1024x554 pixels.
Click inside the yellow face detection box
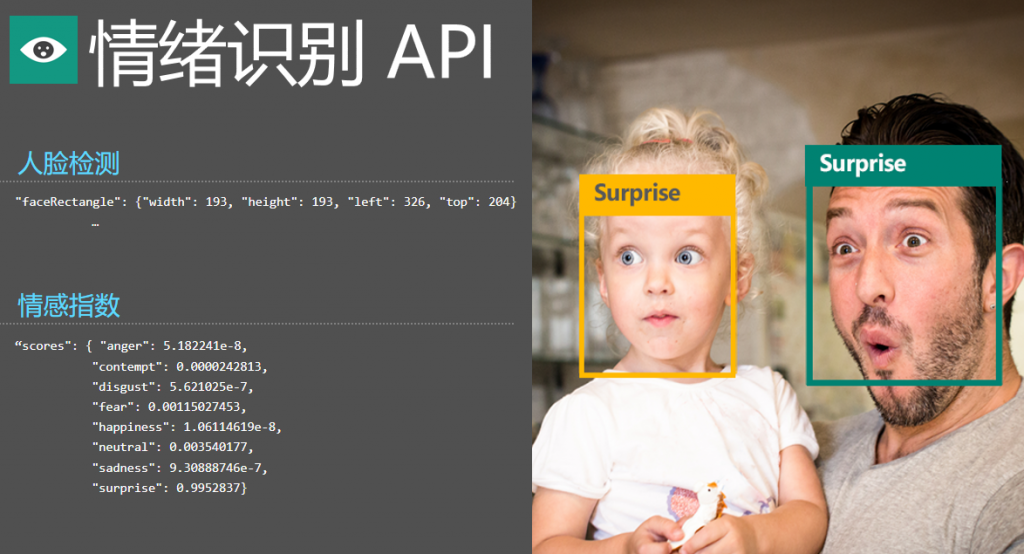click(x=659, y=290)
